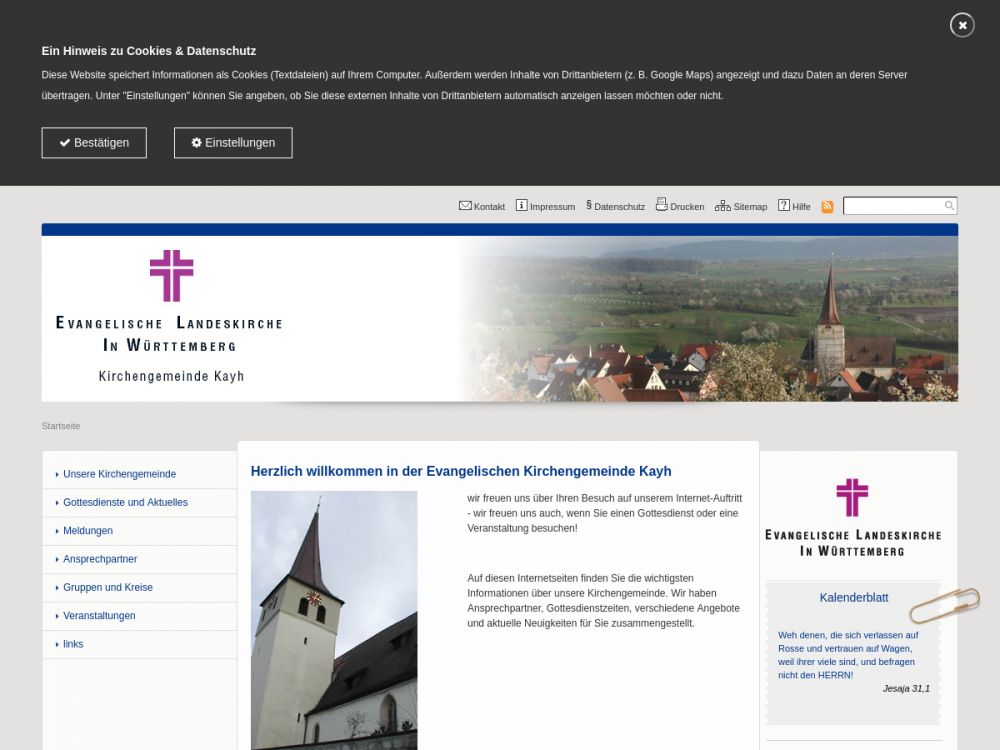Confirm cookies with Bestätigen button
Screen dimensions: 1000x750
point(94,143)
